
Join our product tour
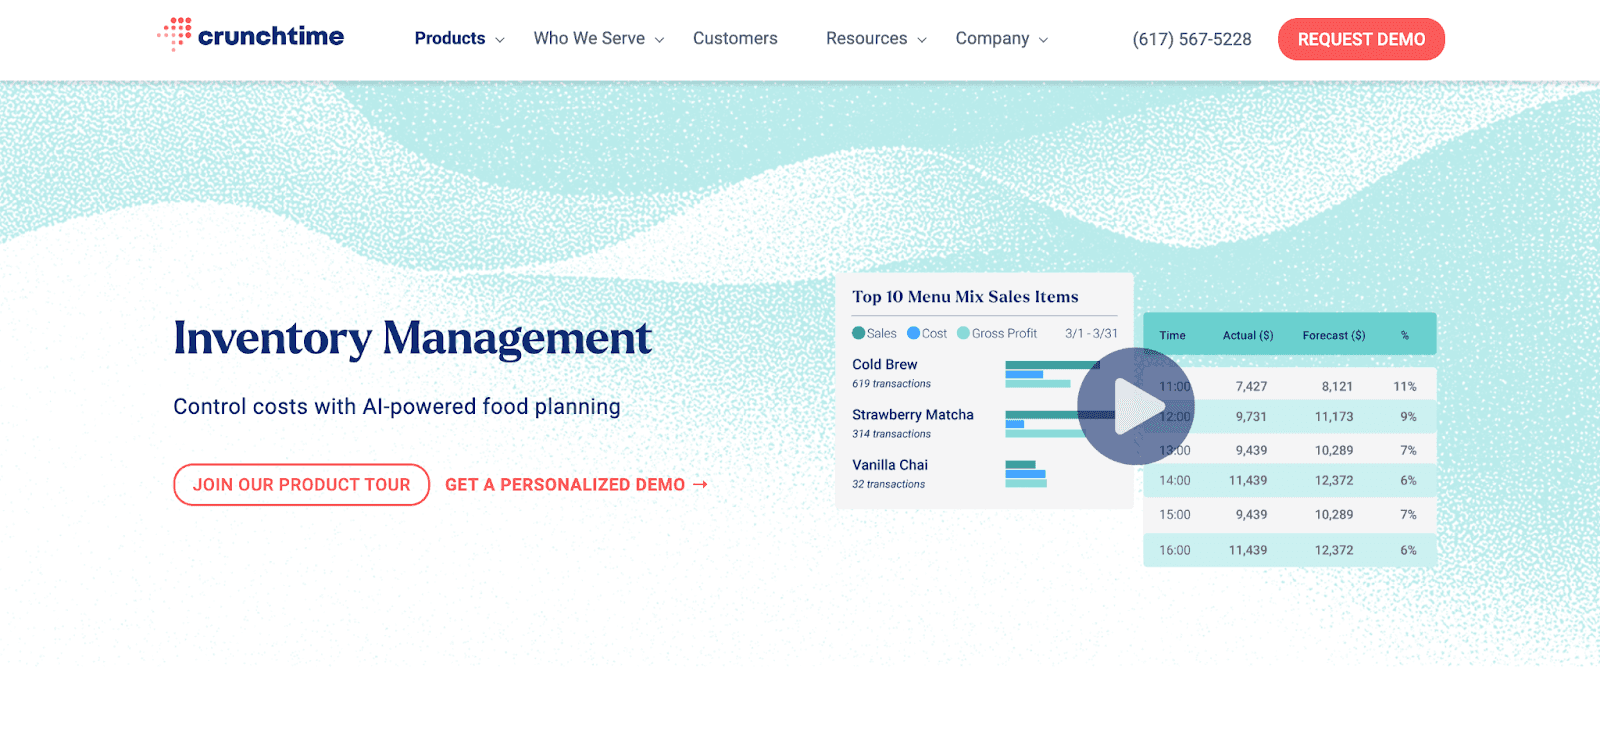coord(301,484)
